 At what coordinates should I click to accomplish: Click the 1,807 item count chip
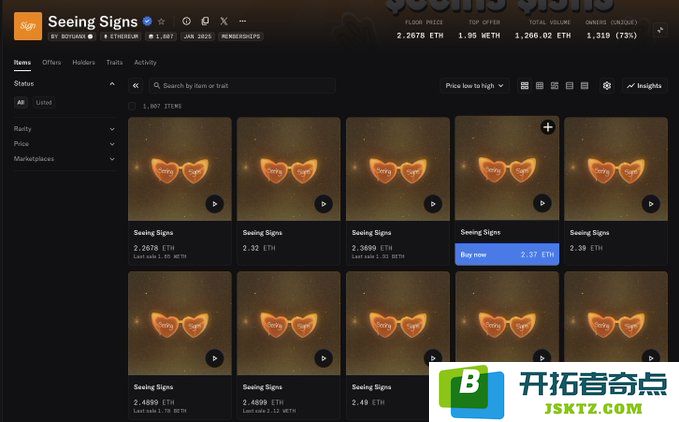(161, 37)
